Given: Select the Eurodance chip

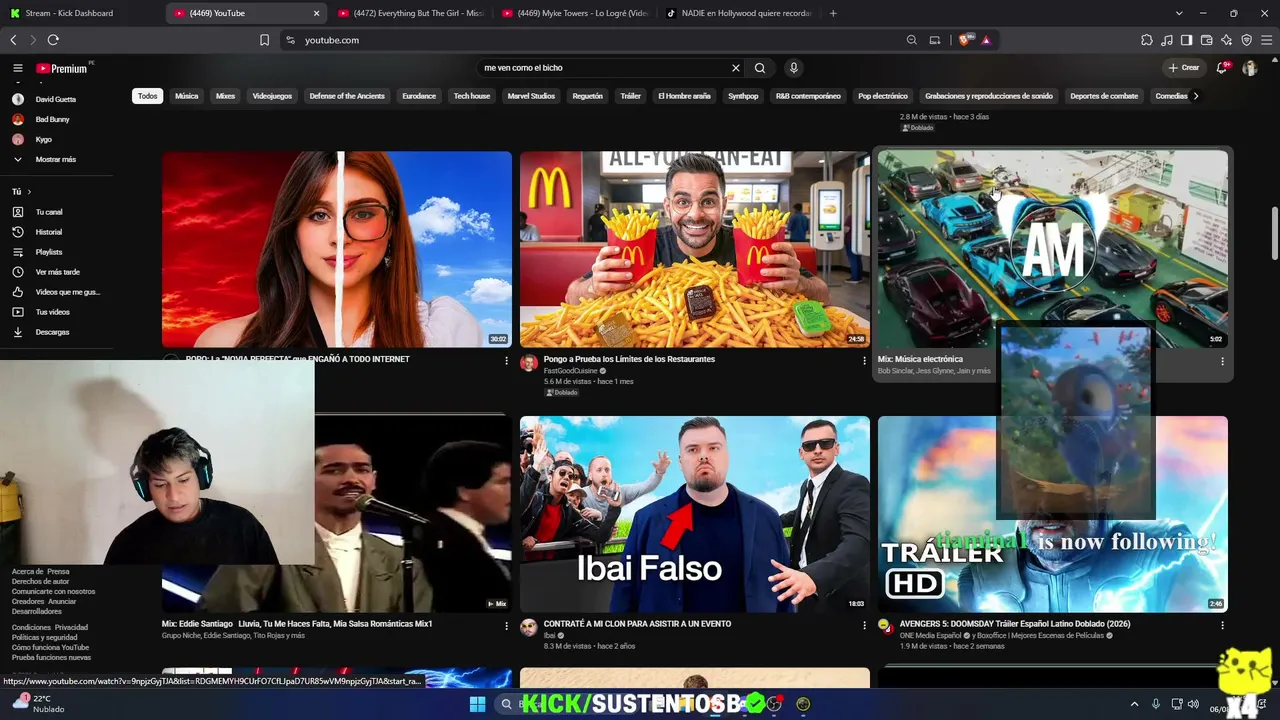Looking at the screenshot, I should click(419, 96).
